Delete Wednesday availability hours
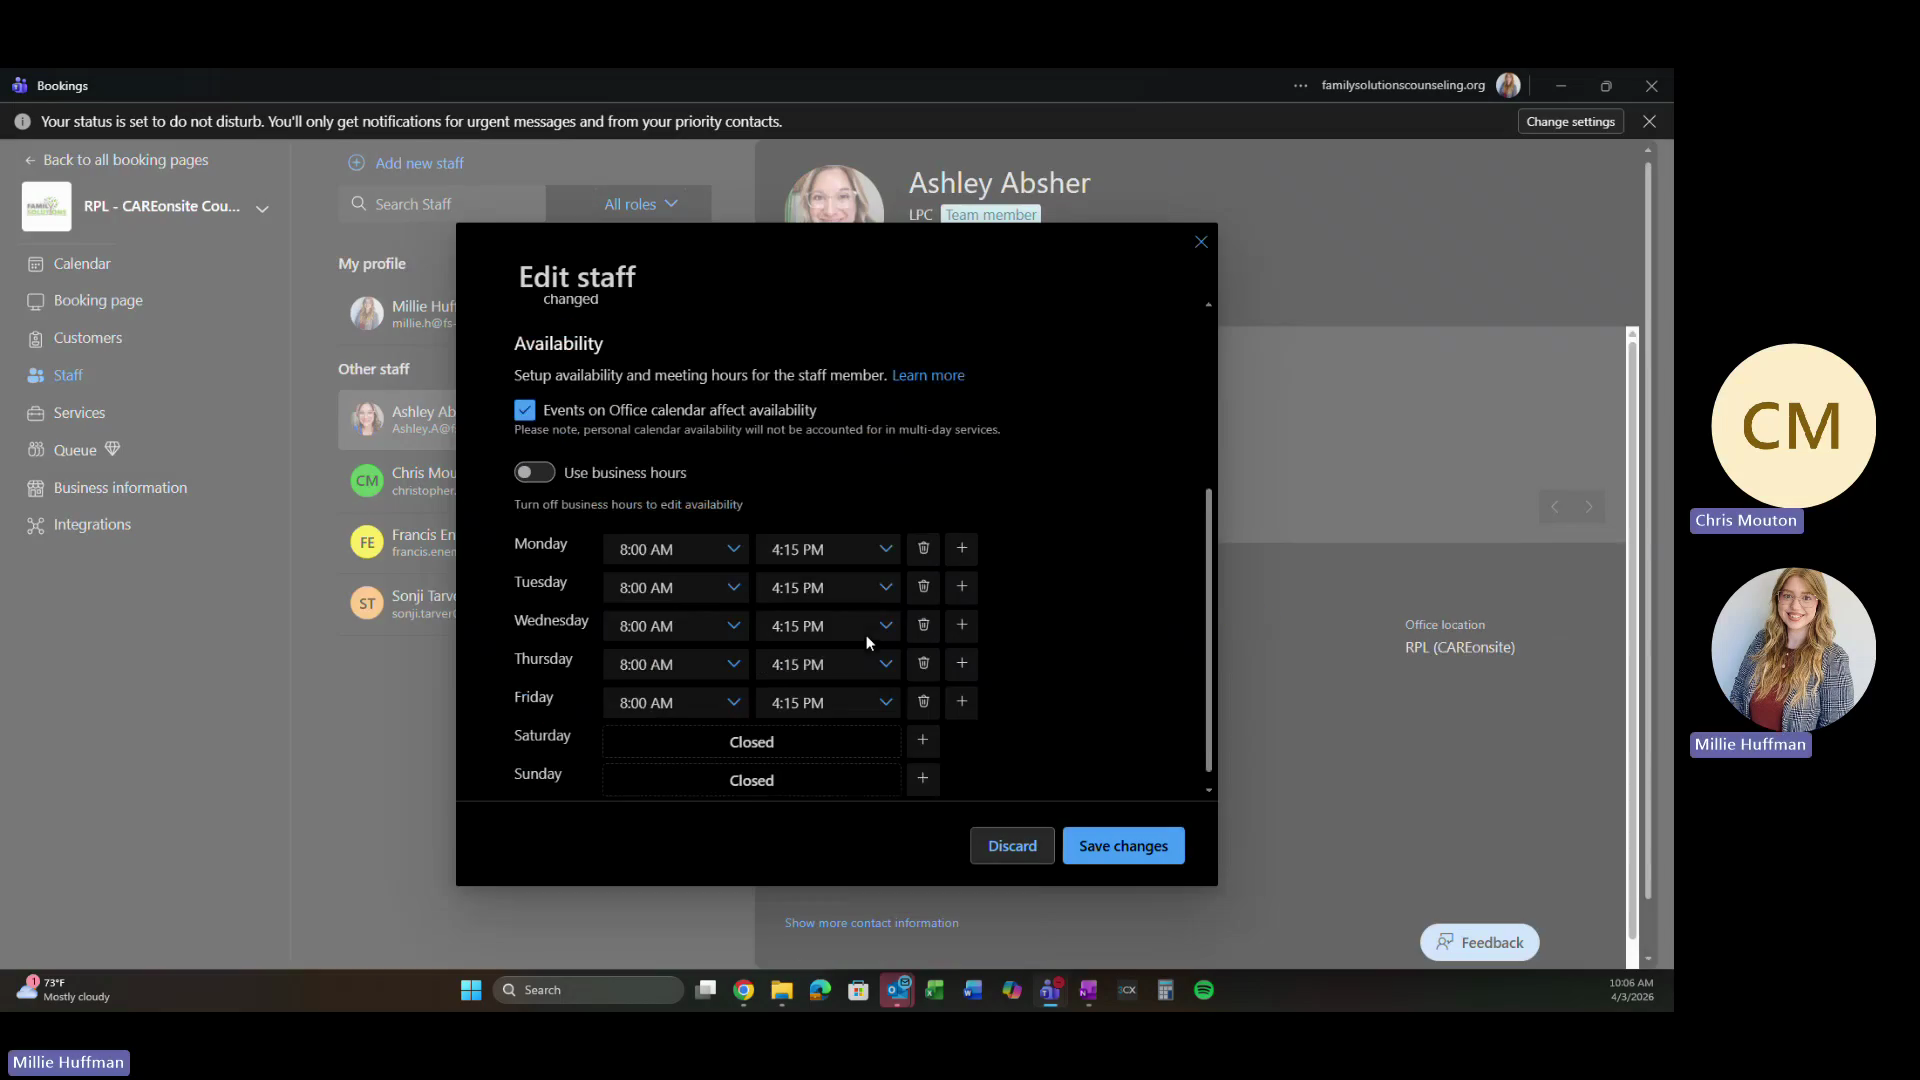Screen dimensions: 1920x1080 923,625
